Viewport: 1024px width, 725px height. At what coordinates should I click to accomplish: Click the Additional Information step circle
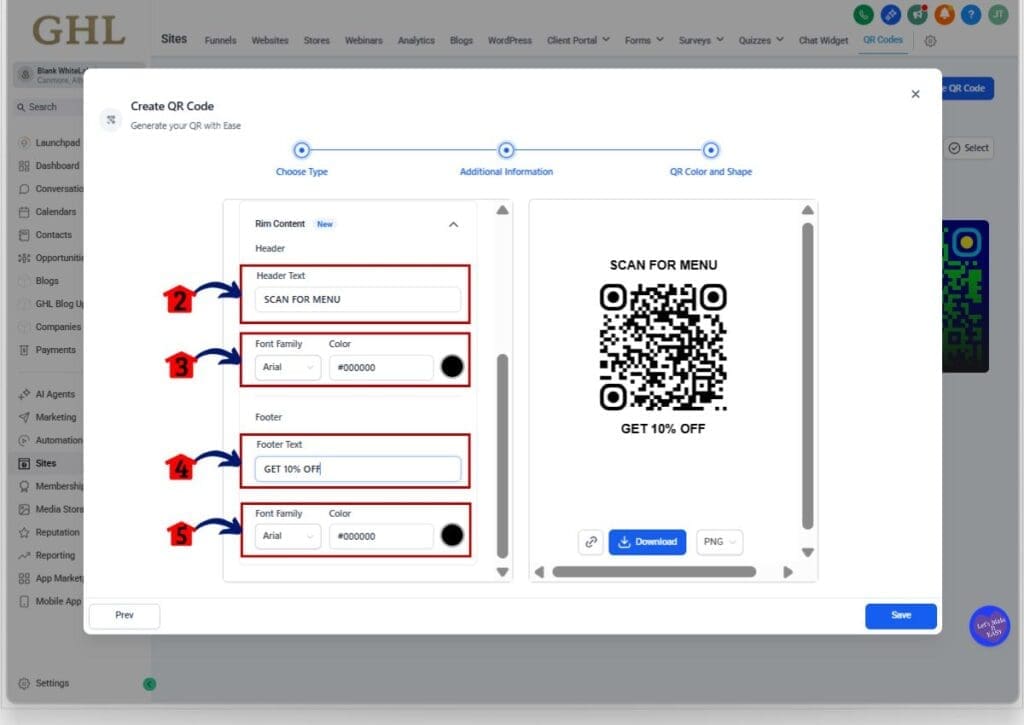coord(506,150)
